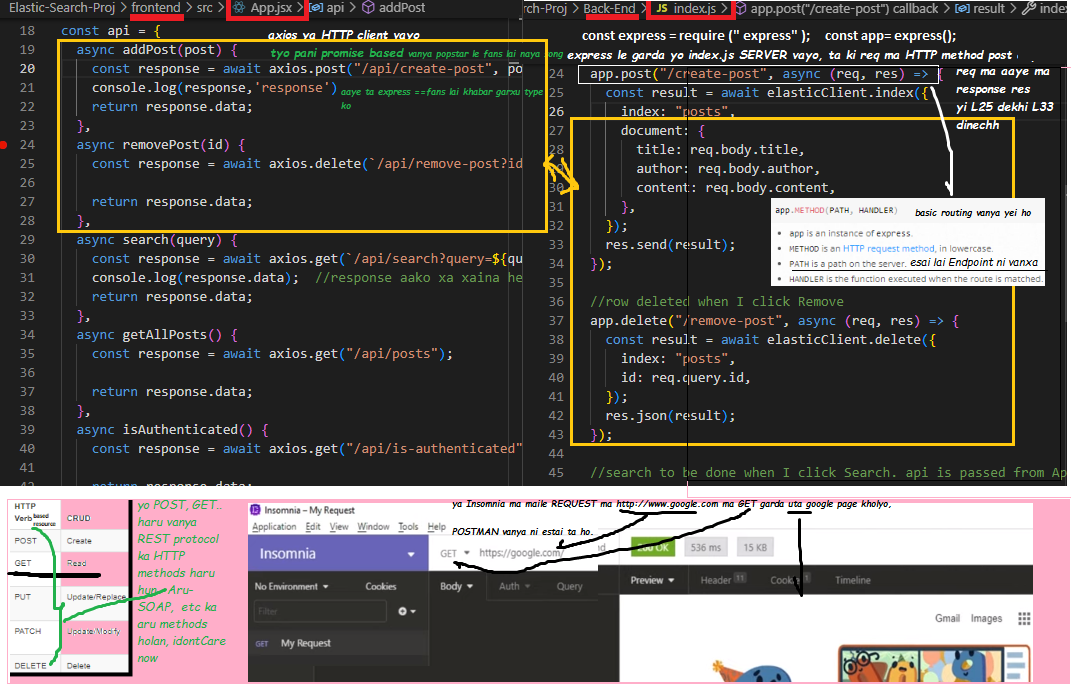Open the Preview mode dropdown
The image size is (1071, 684).
pyautogui.click(x=652, y=580)
